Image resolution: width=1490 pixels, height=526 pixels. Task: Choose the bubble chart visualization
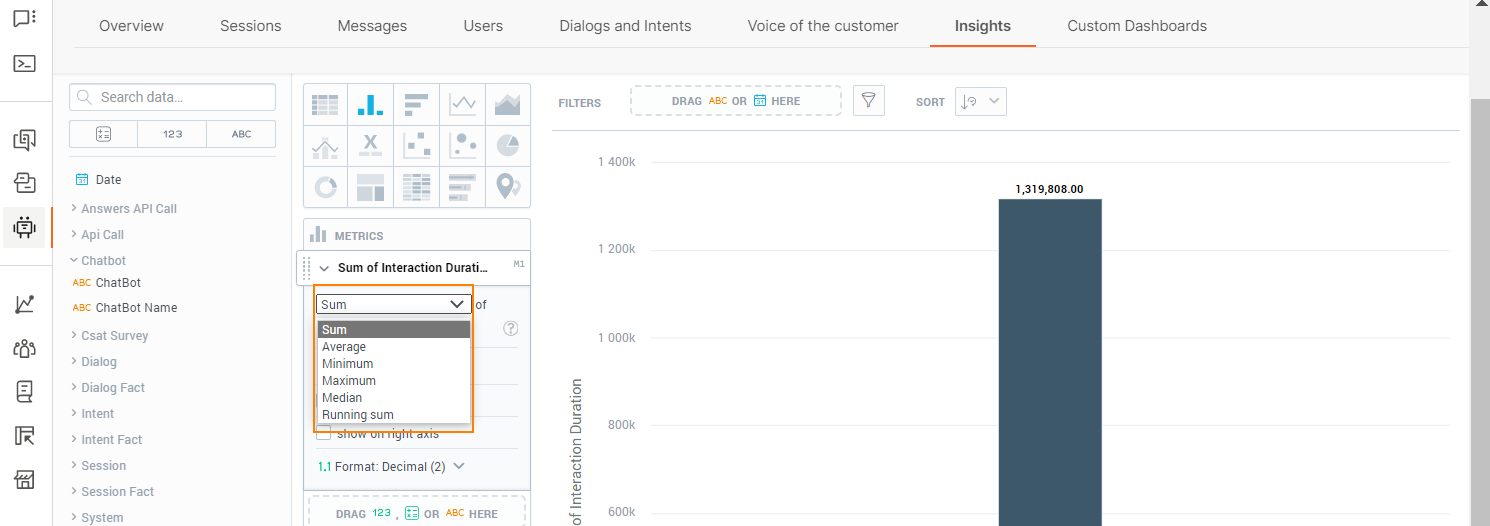pos(463,145)
